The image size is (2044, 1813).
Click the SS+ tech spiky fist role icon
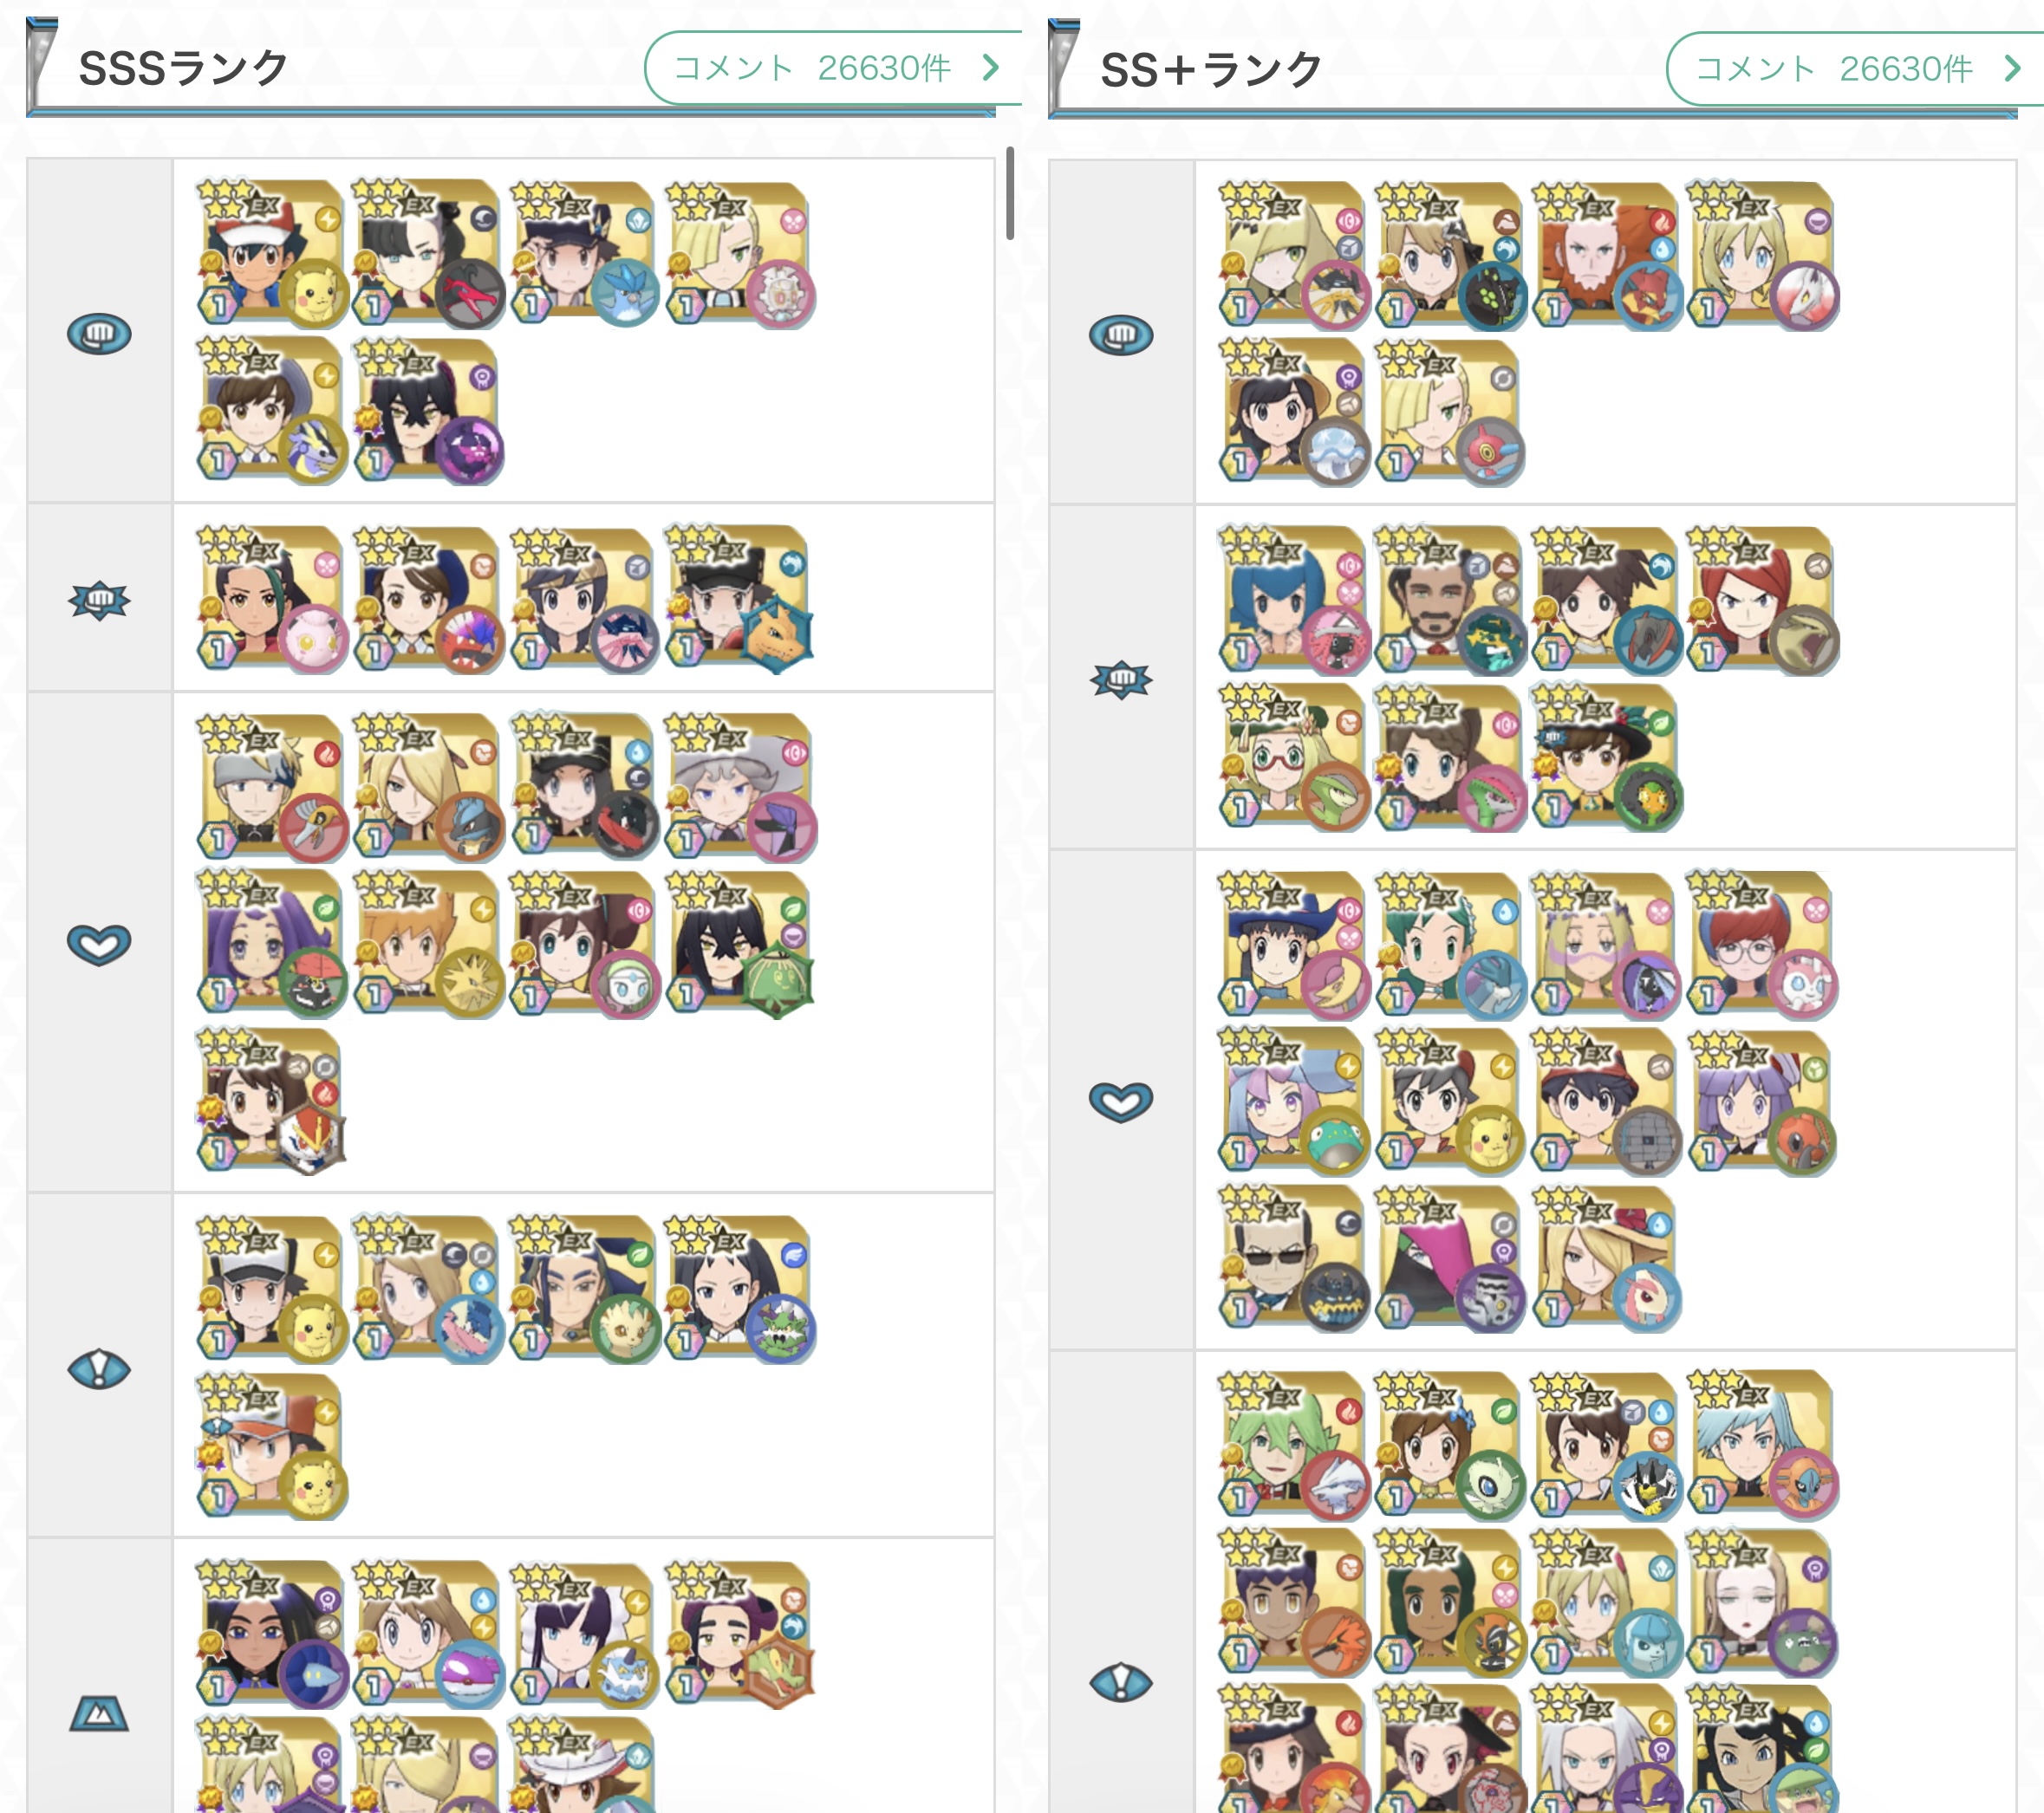click(x=1121, y=680)
